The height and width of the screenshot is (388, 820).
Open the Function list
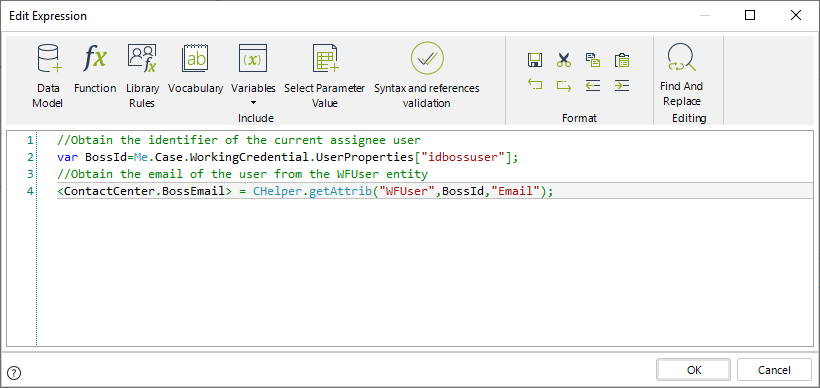coord(95,69)
